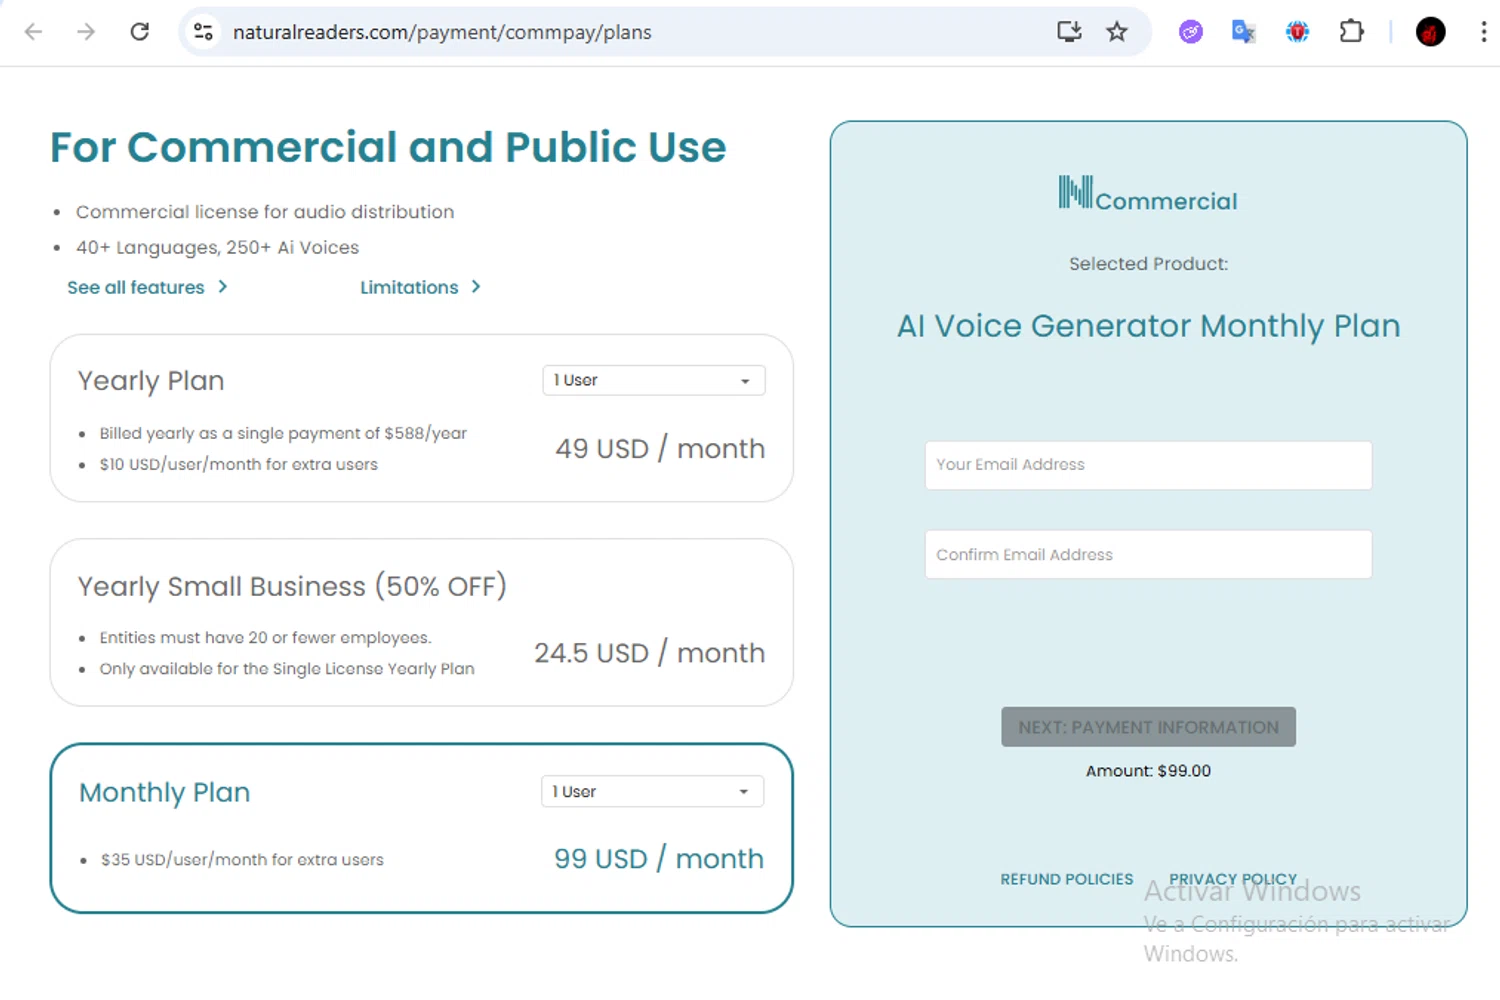Open the Privacy Policy link
The image size is (1500, 1000).
click(x=1233, y=879)
